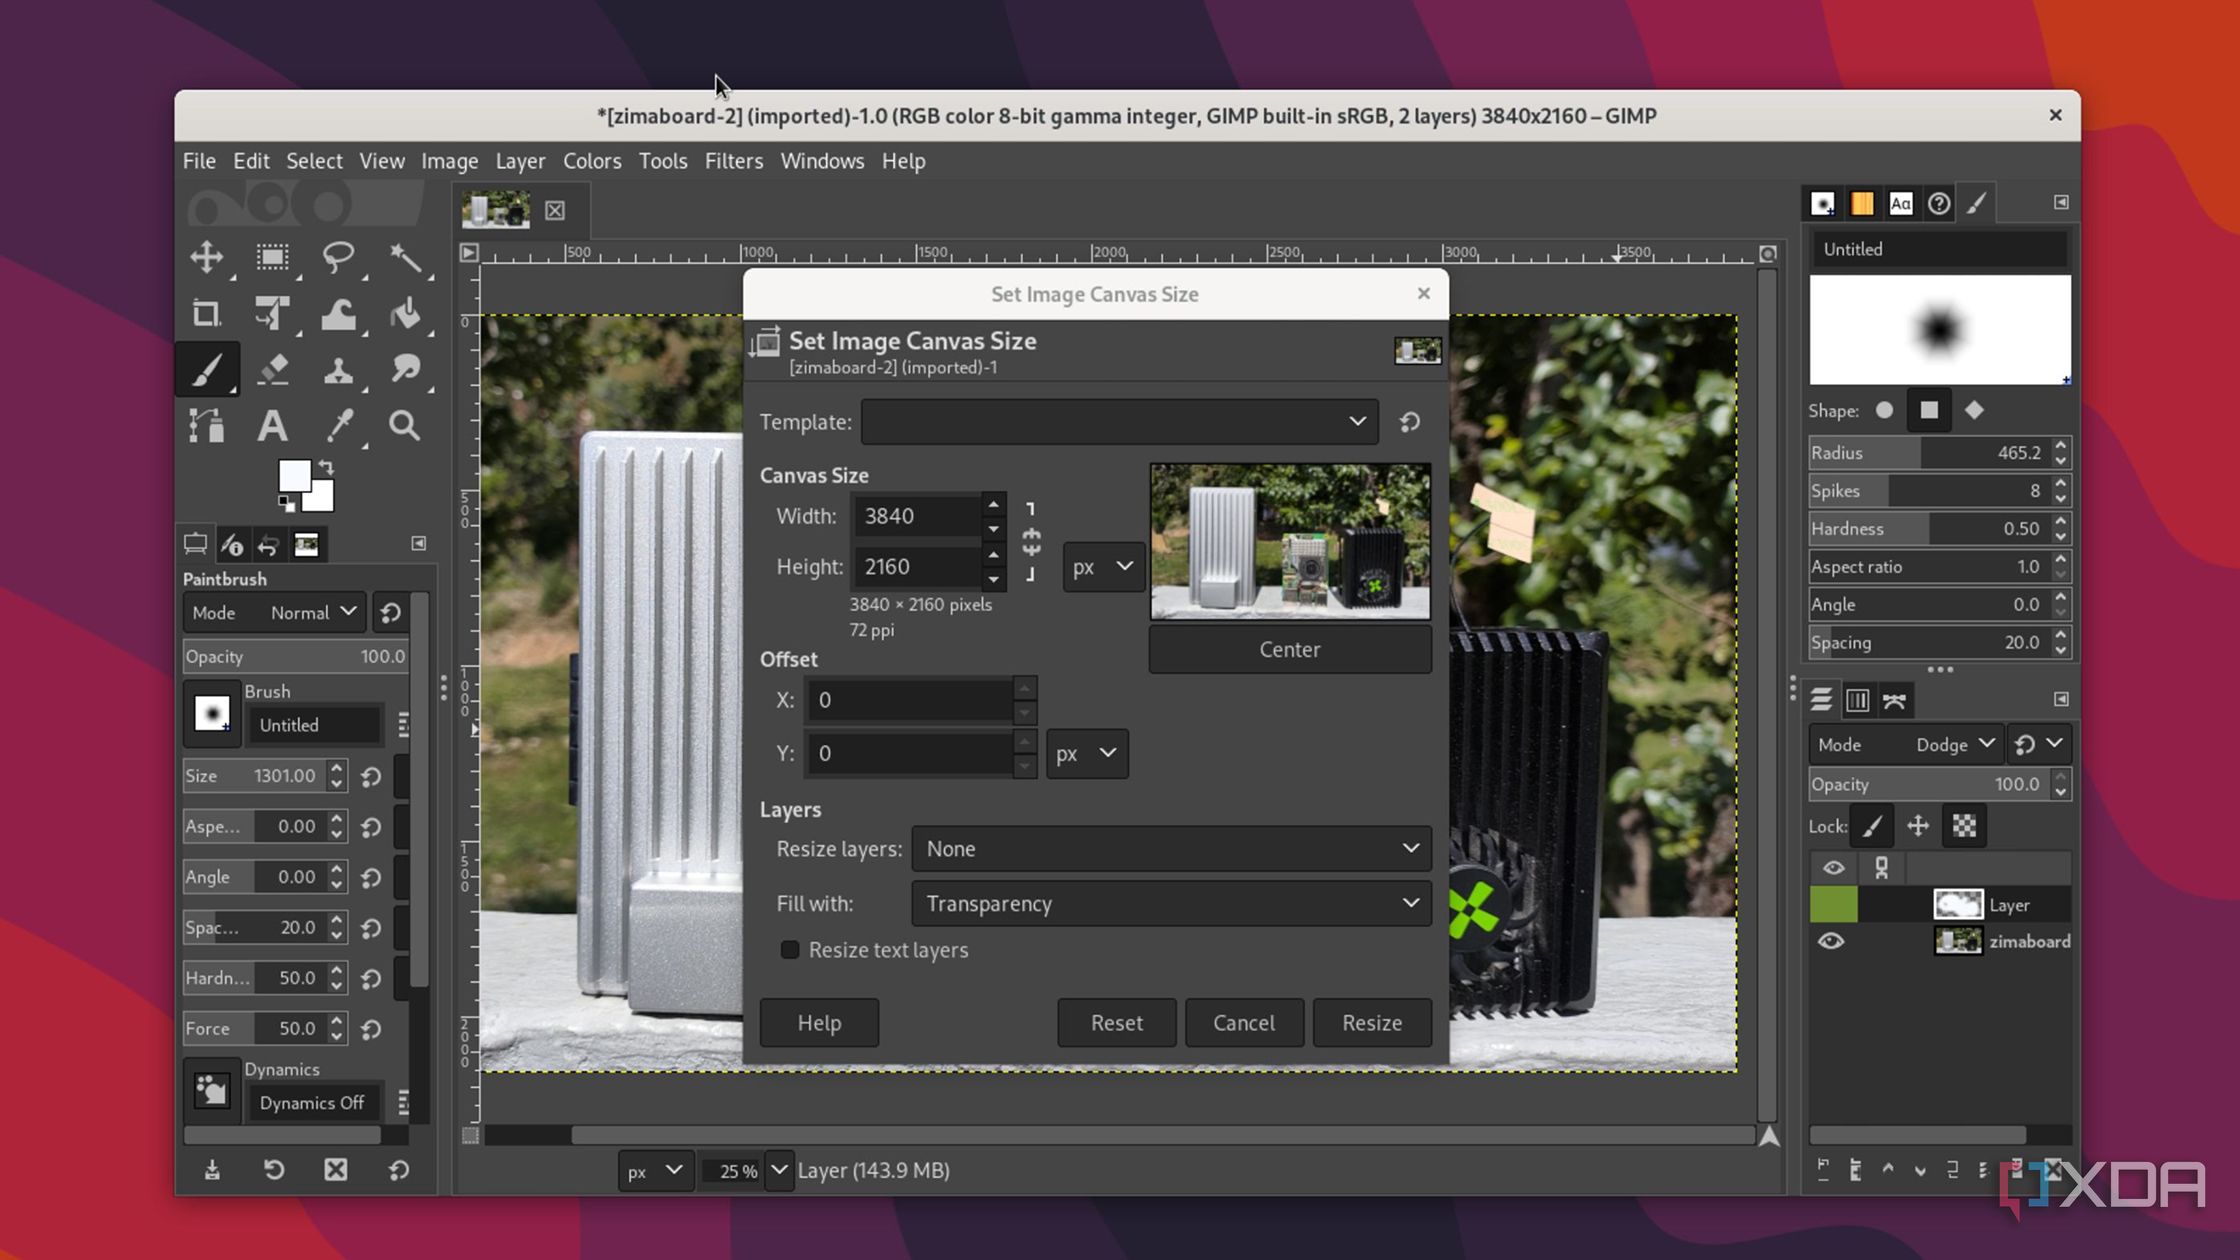Image resolution: width=2240 pixels, height=1260 pixels.
Task: Select the Clone stamp tool
Action: 338,370
